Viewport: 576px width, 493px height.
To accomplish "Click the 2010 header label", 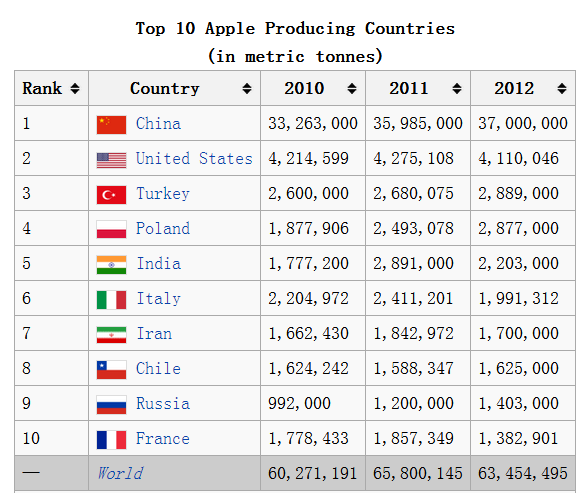I will click(x=304, y=89).
